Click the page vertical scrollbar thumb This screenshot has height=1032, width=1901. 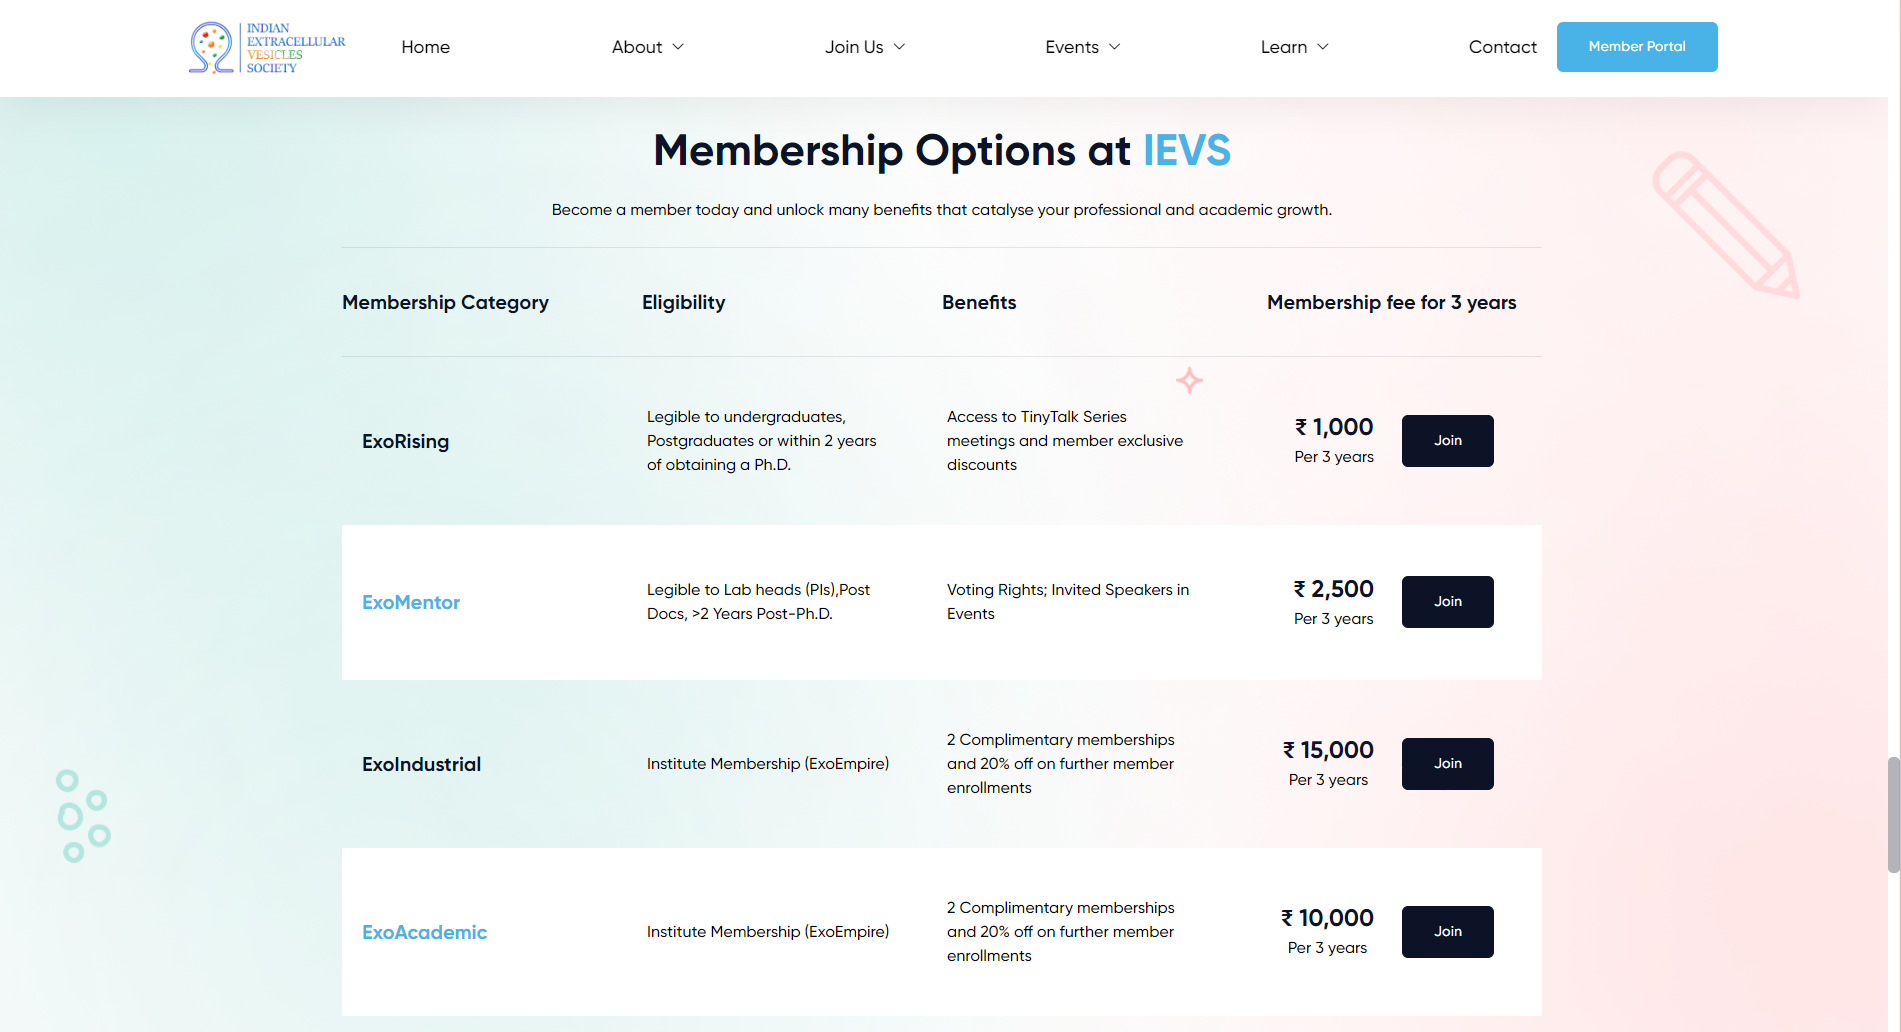coord(1893,815)
